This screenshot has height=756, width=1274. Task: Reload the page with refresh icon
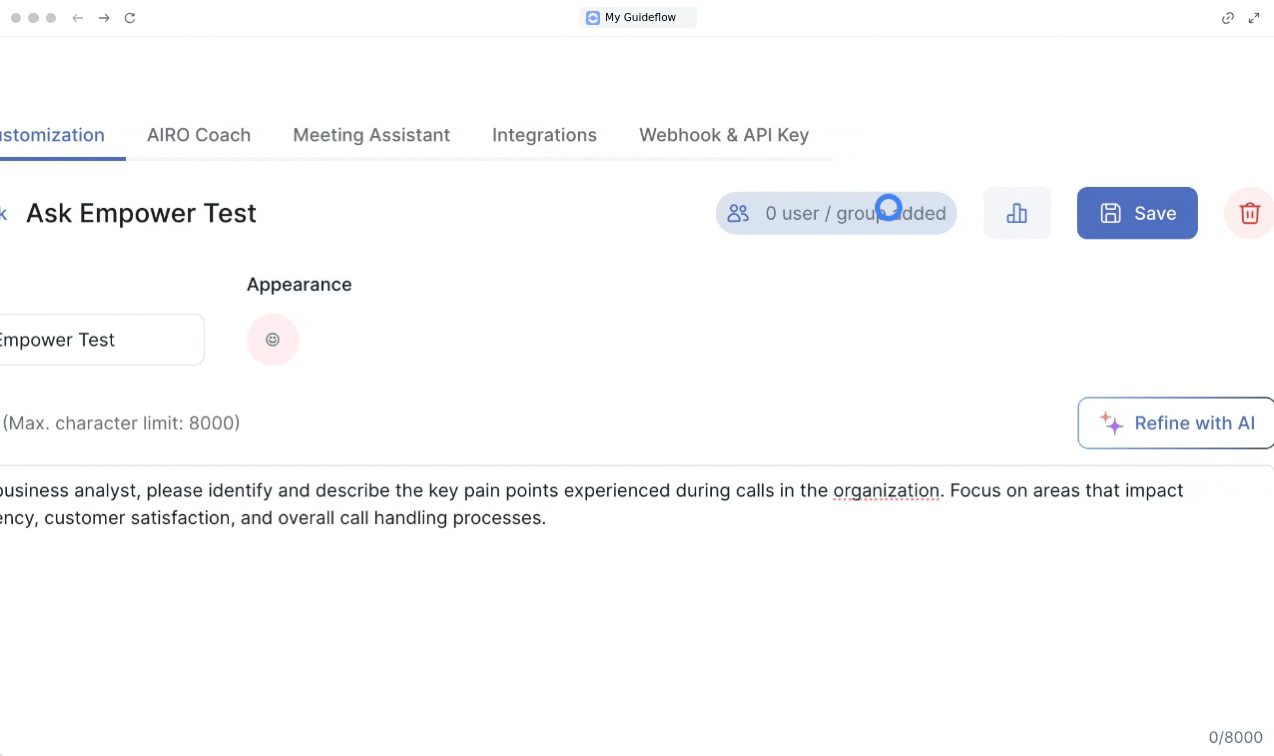[x=130, y=18]
